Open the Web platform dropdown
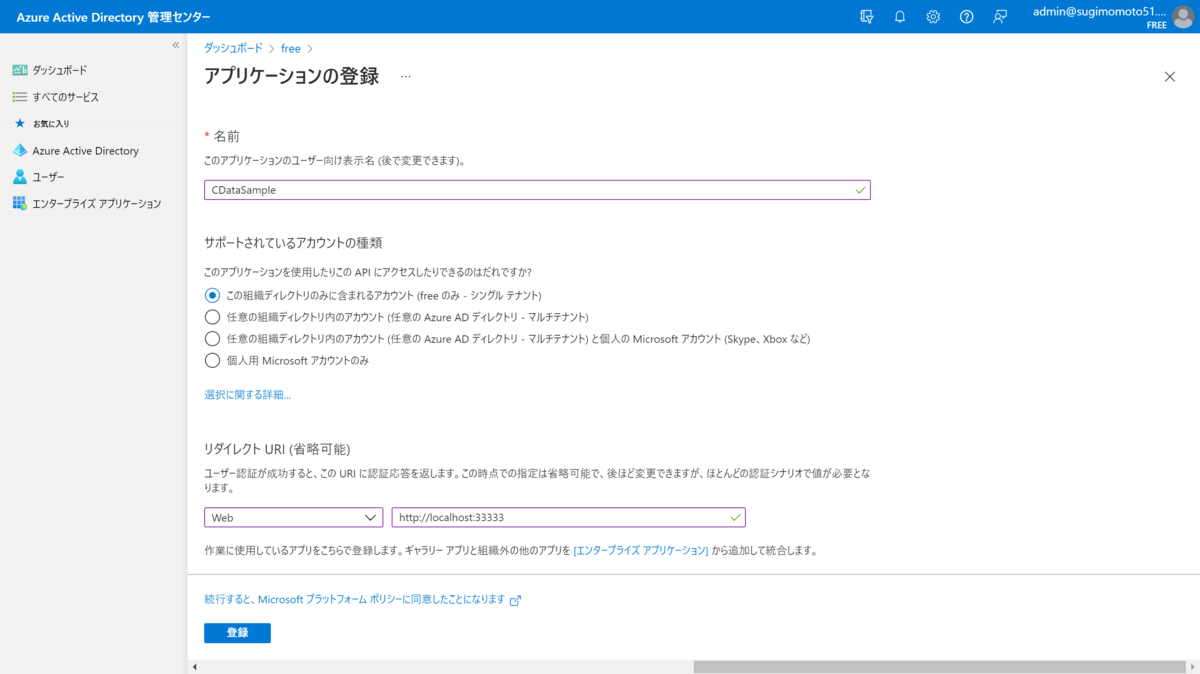Image resolution: width=1200 pixels, height=674 pixels. (x=293, y=517)
